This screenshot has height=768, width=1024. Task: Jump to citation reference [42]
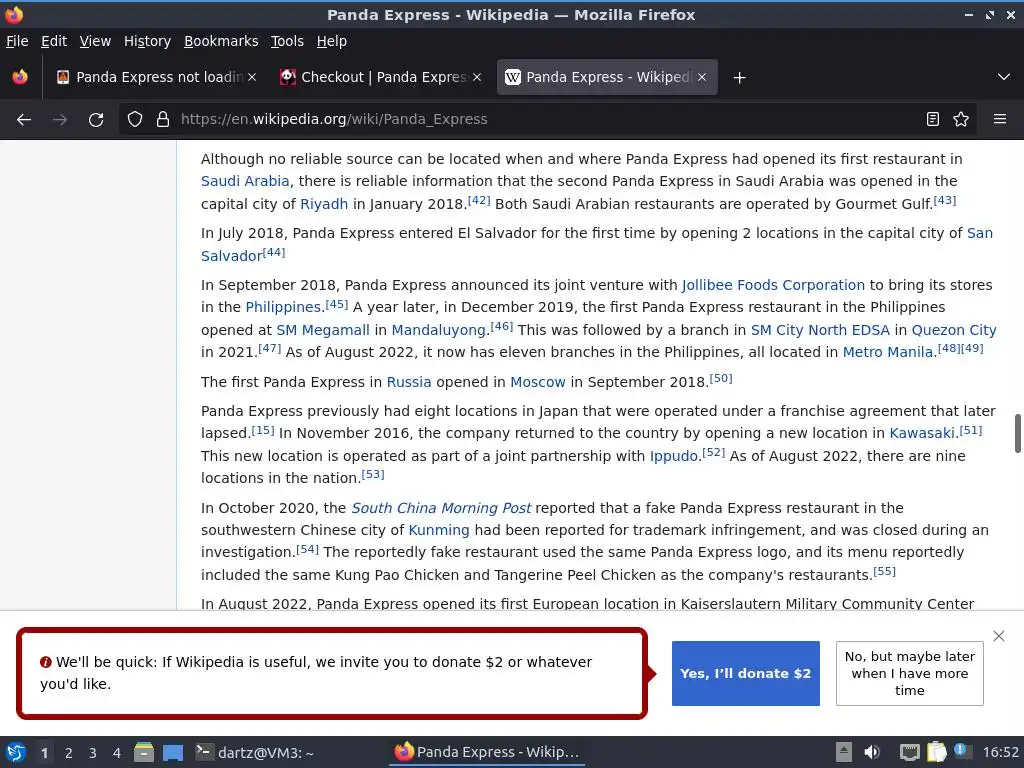click(479, 200)
